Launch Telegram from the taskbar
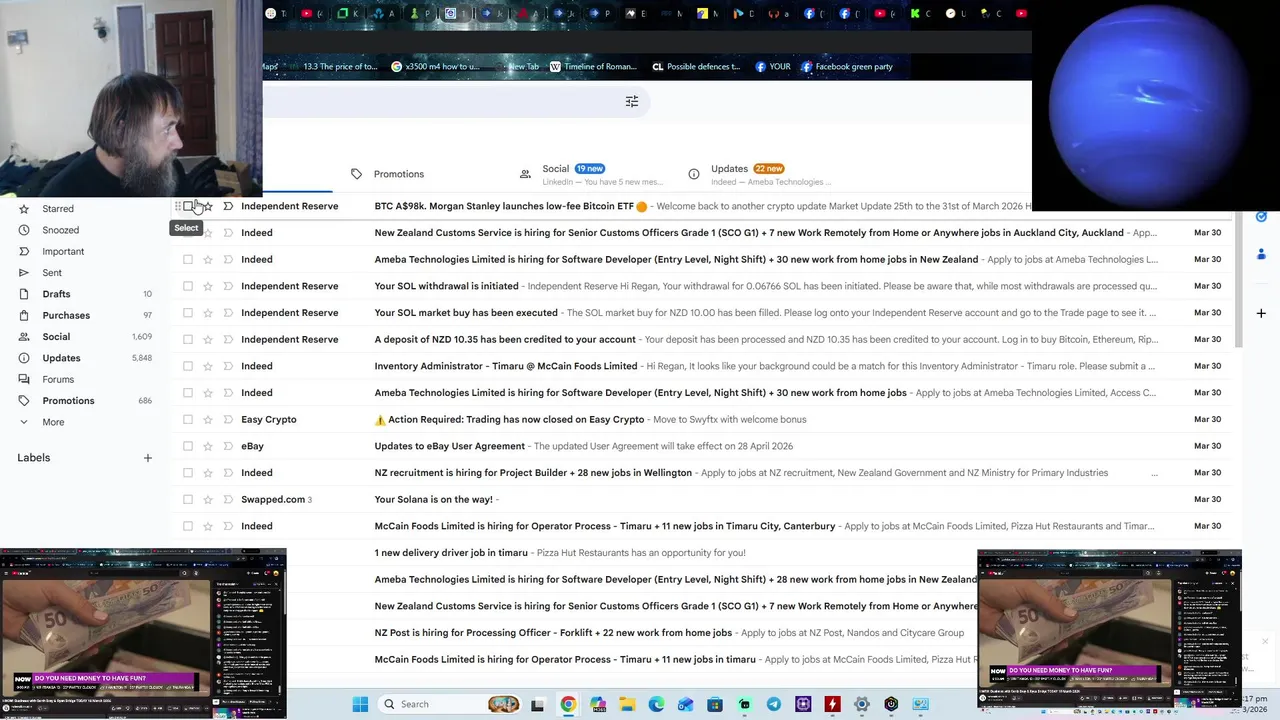 [774, 704]
